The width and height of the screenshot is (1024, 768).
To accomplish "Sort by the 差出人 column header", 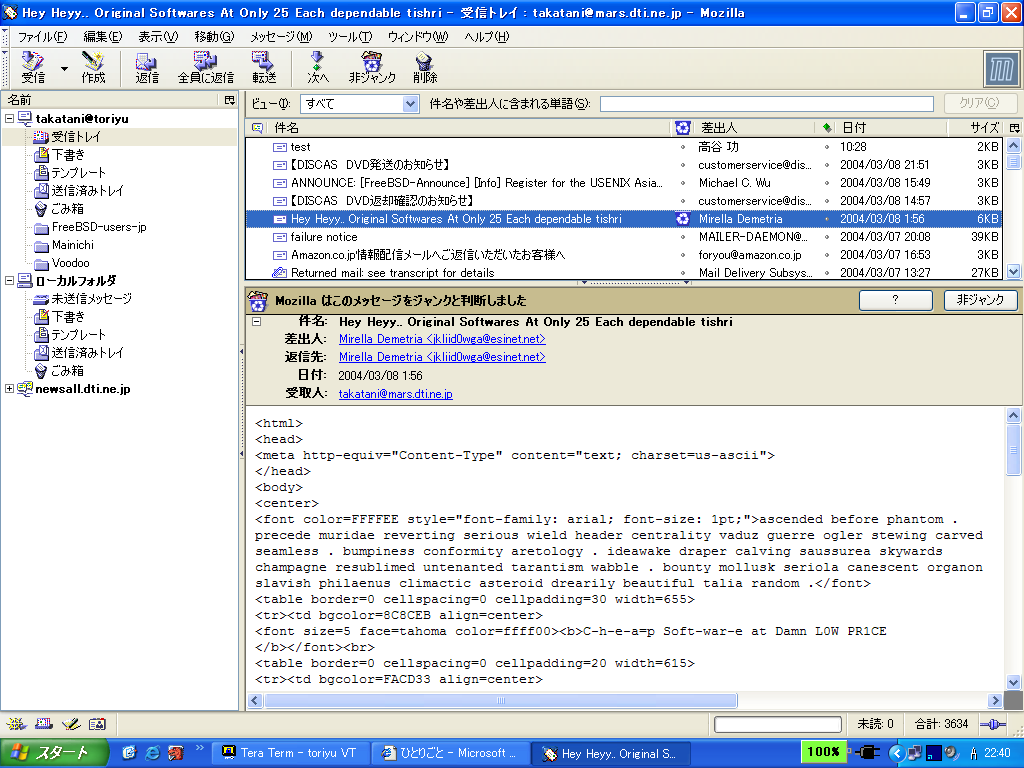I will tap(754, 127).
